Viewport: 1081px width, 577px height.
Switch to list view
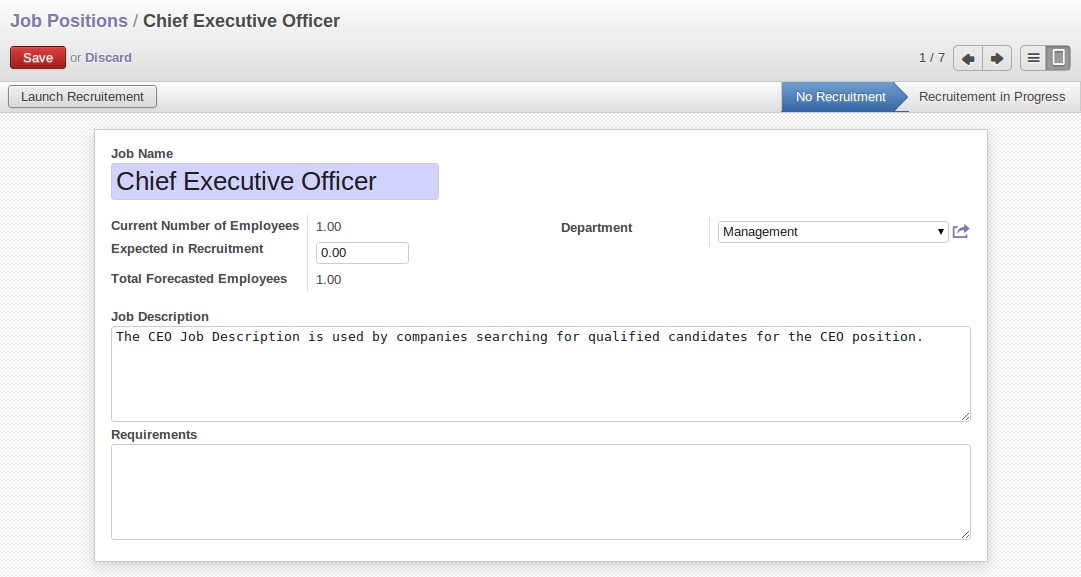pyautogui.click(x=1033, y=58)
